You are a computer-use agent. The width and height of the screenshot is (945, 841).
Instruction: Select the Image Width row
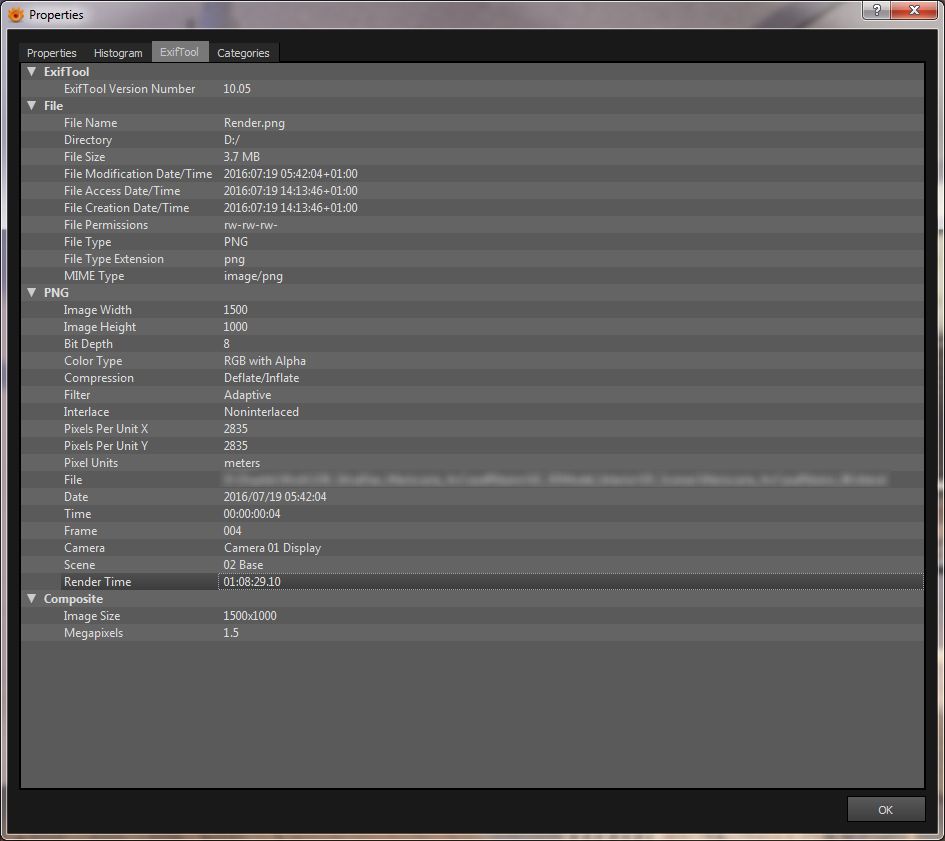click(472, 309)
